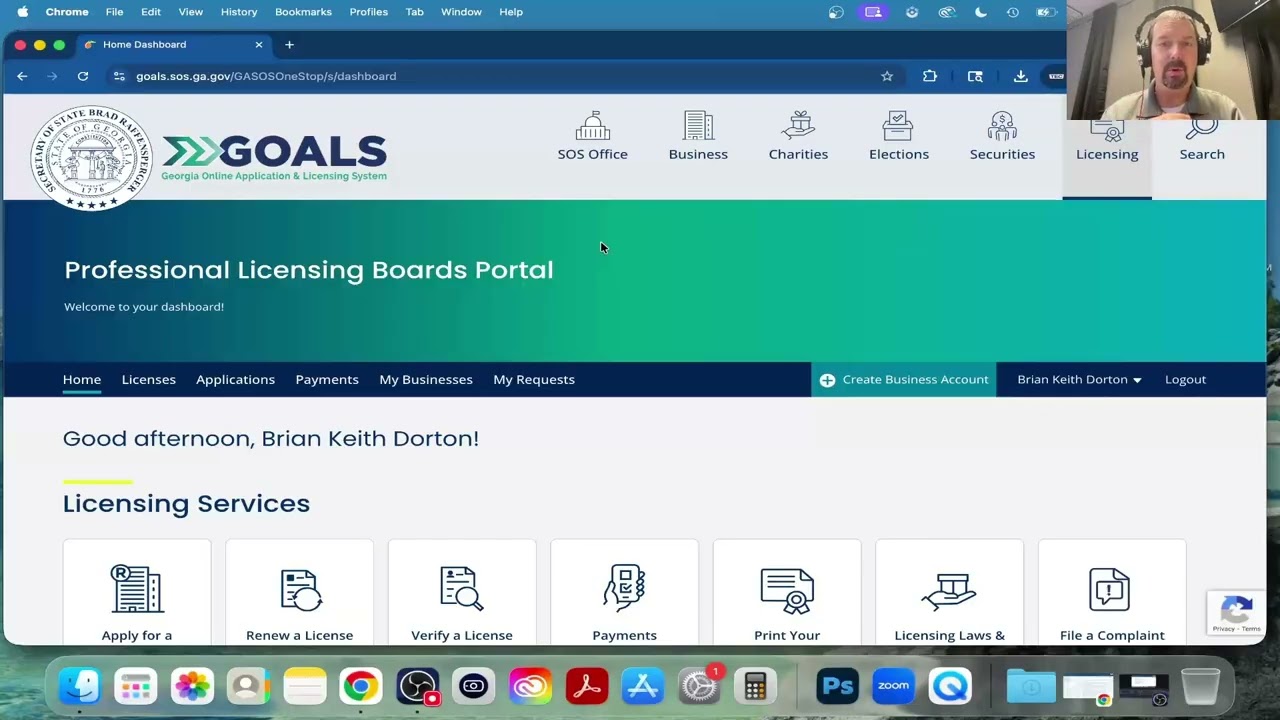Open the SOS Office section
Viewport: 1280px width, 720px height.
tap(592, 138)
